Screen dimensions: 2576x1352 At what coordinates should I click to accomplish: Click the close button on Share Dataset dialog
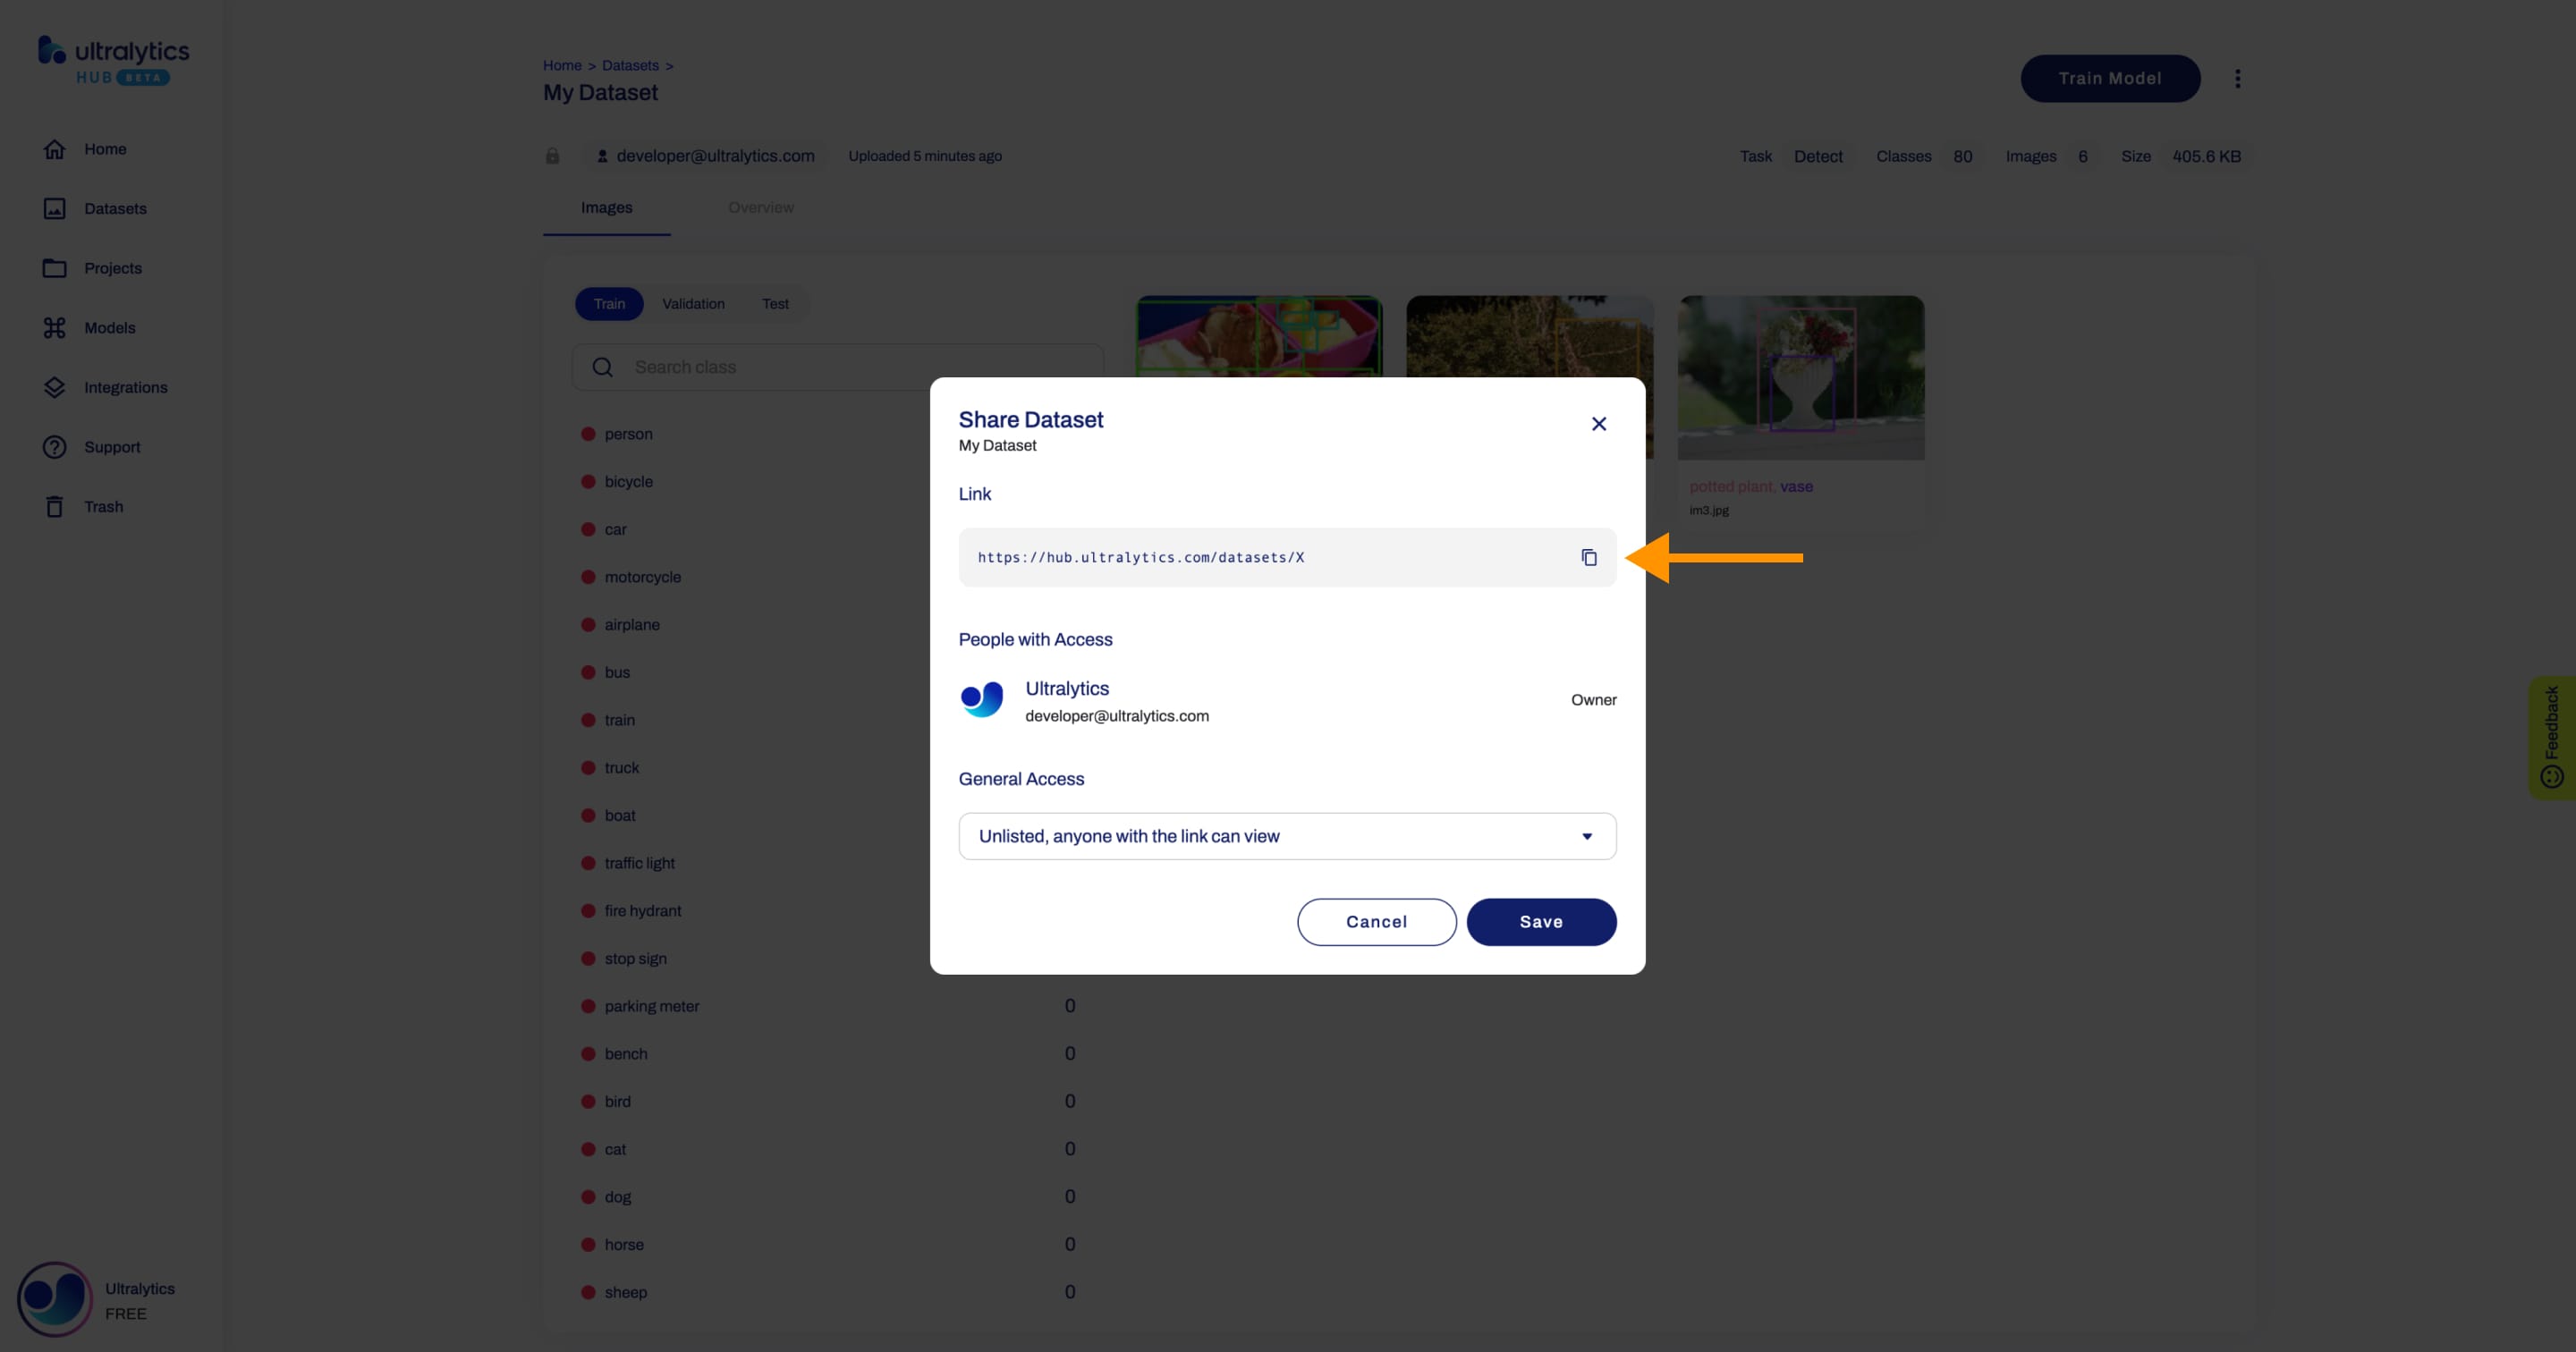(x=1598, y=422)
